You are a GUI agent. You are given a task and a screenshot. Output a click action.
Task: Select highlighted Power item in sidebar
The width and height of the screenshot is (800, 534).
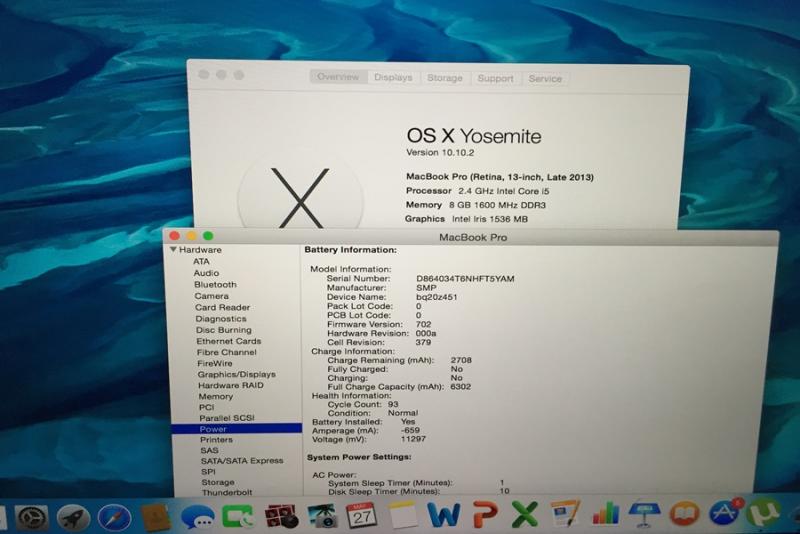coord(237,429)
